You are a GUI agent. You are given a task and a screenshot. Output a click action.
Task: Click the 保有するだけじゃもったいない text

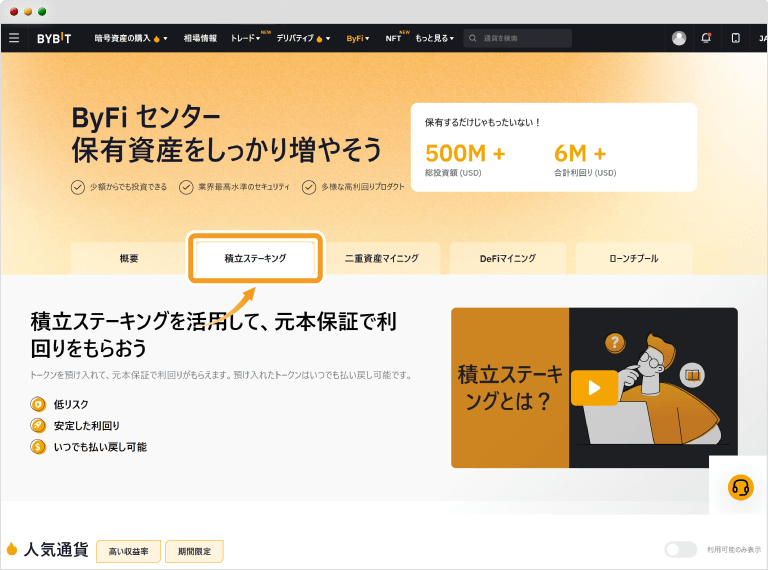point(482,122)
